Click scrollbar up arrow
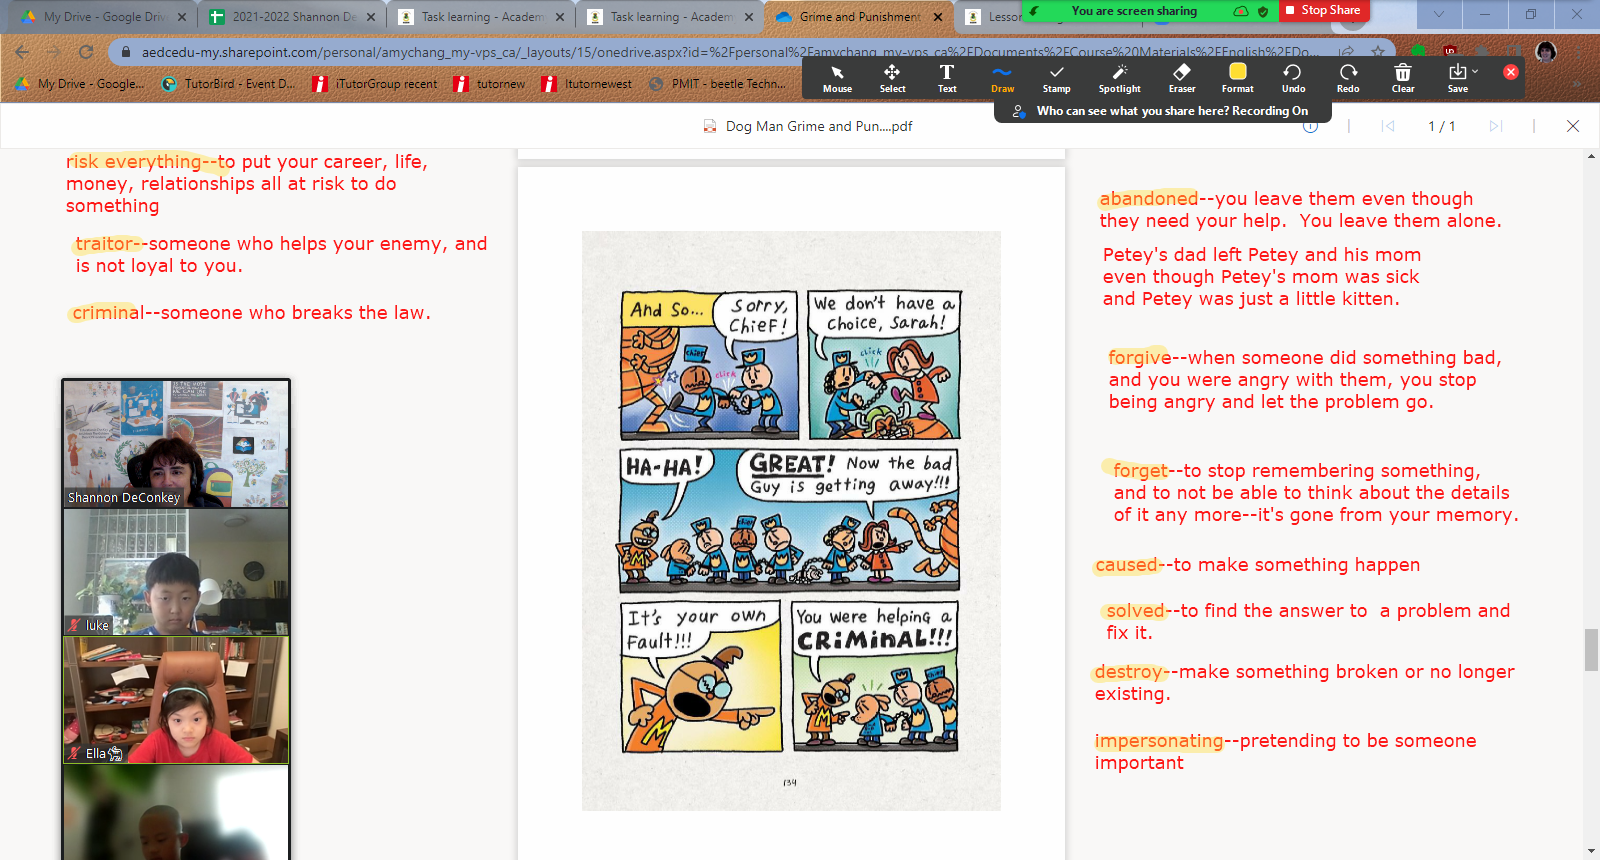This screenshot has height=860, width=1600. point(1591,156)
